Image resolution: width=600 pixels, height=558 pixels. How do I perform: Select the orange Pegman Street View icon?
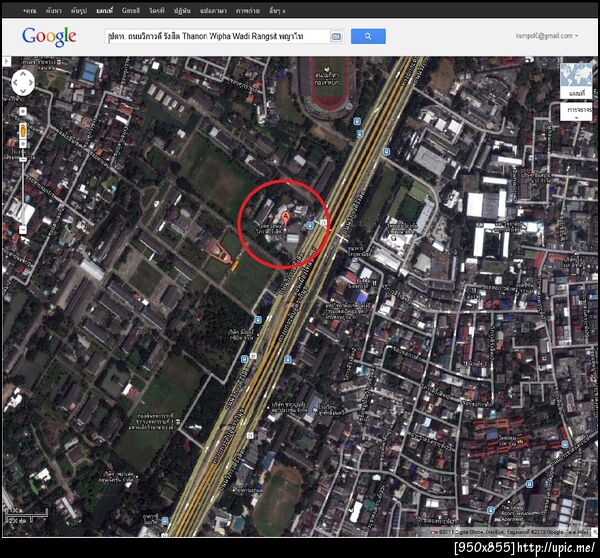coord(23,131)
